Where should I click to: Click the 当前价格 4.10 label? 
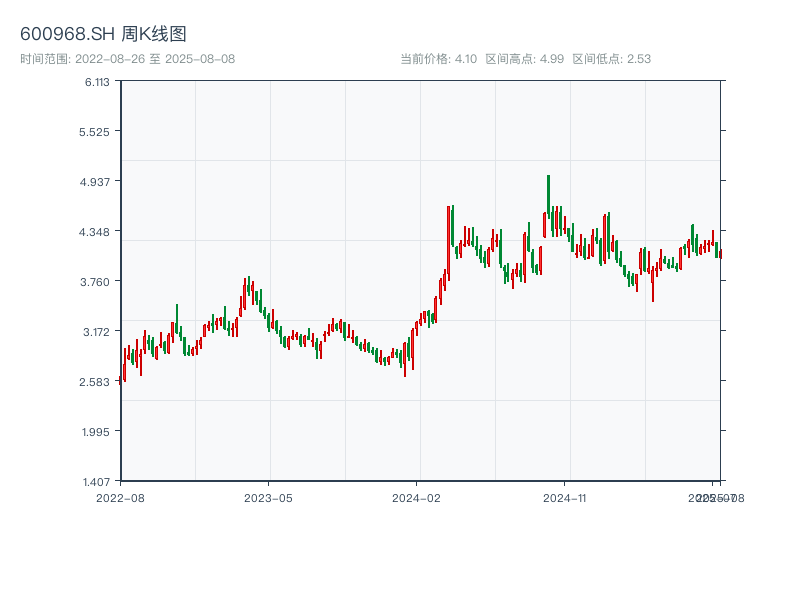438,59
